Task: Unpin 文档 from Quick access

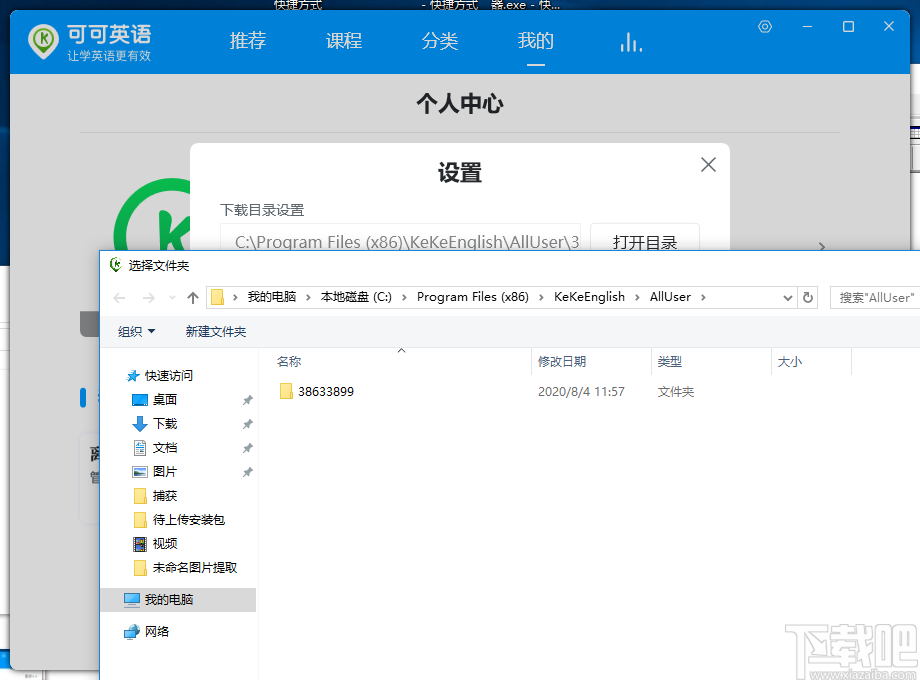Action: click(x=247, y=447)
